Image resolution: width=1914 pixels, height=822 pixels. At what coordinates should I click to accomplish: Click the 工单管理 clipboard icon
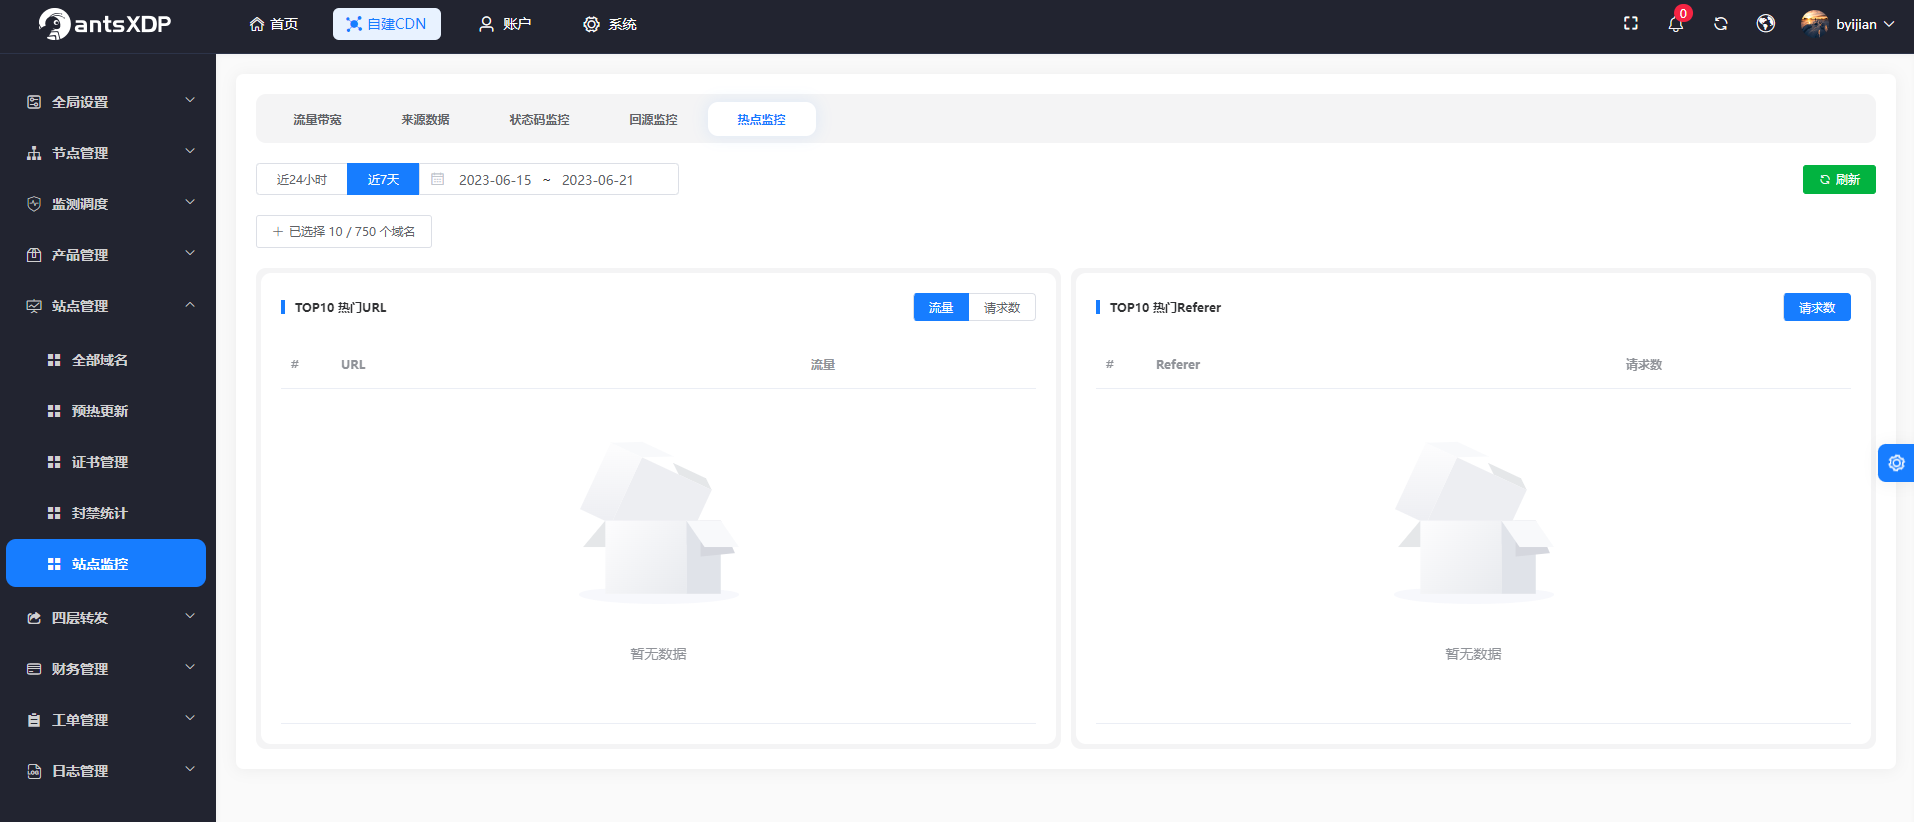34,720
